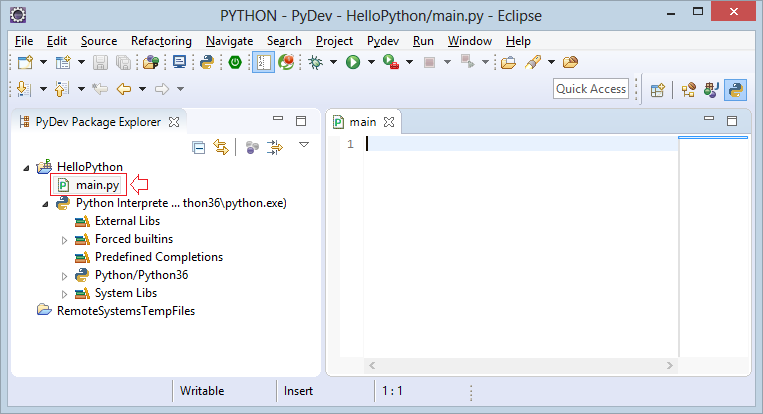Open the Navigate menu
Screen dimensions: 763x414
point(229,41)
